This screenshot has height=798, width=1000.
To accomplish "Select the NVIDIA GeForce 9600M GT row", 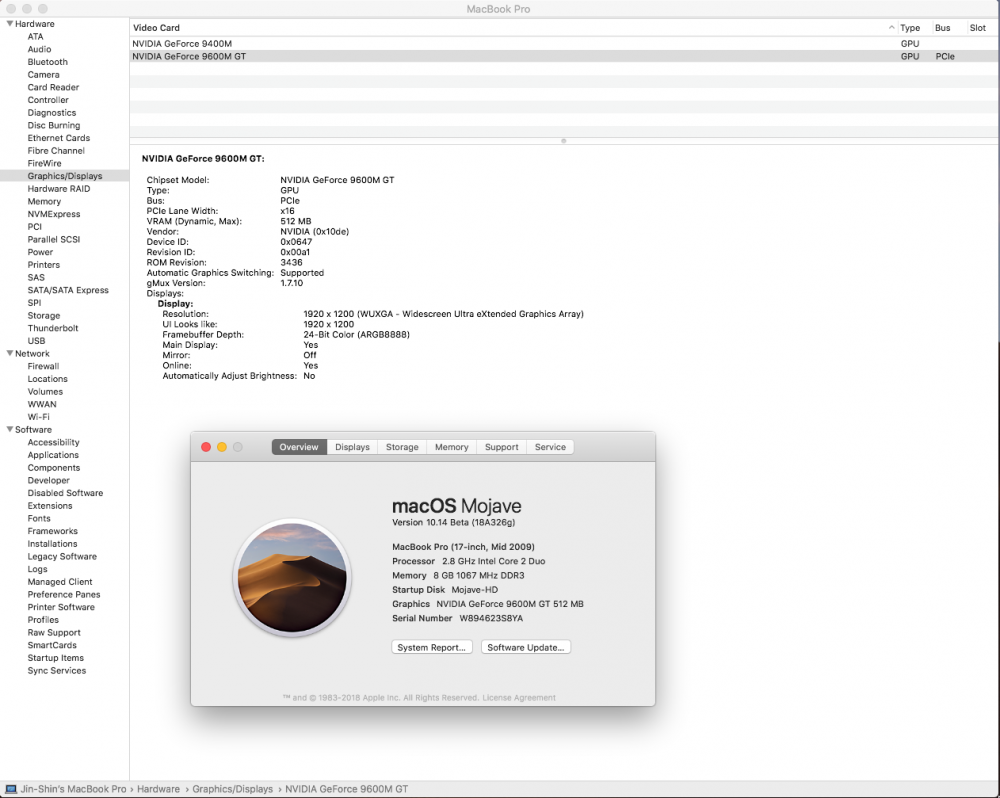I will point(564,56).
